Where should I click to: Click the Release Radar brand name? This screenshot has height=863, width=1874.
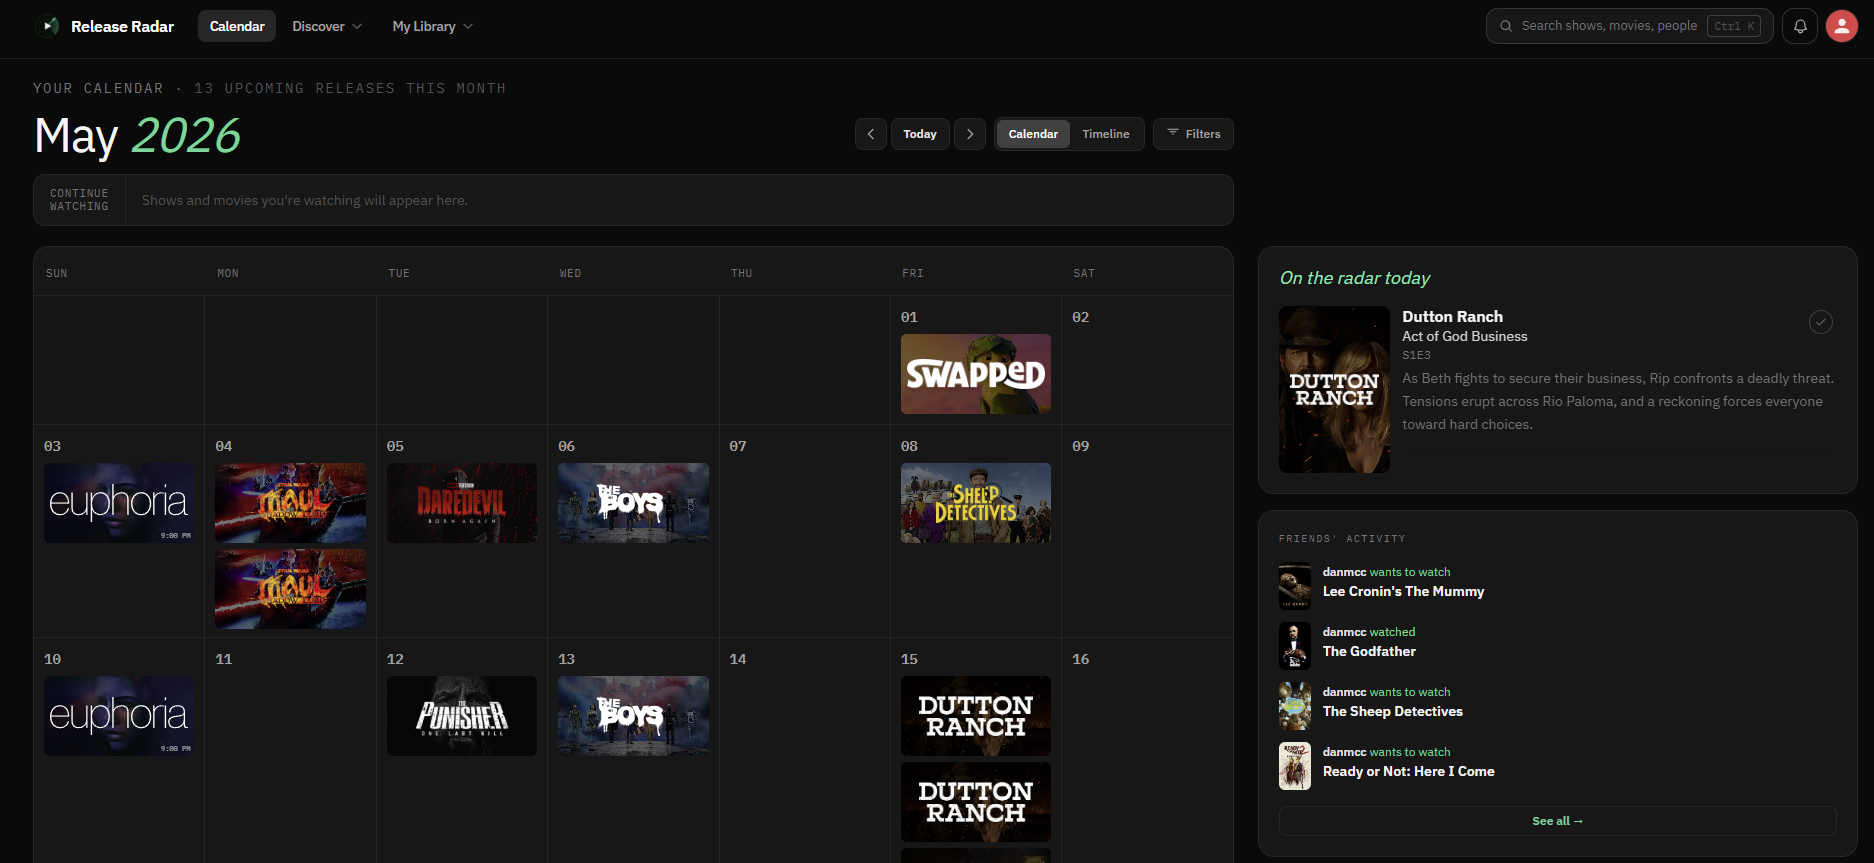click(x=122, y=26)
